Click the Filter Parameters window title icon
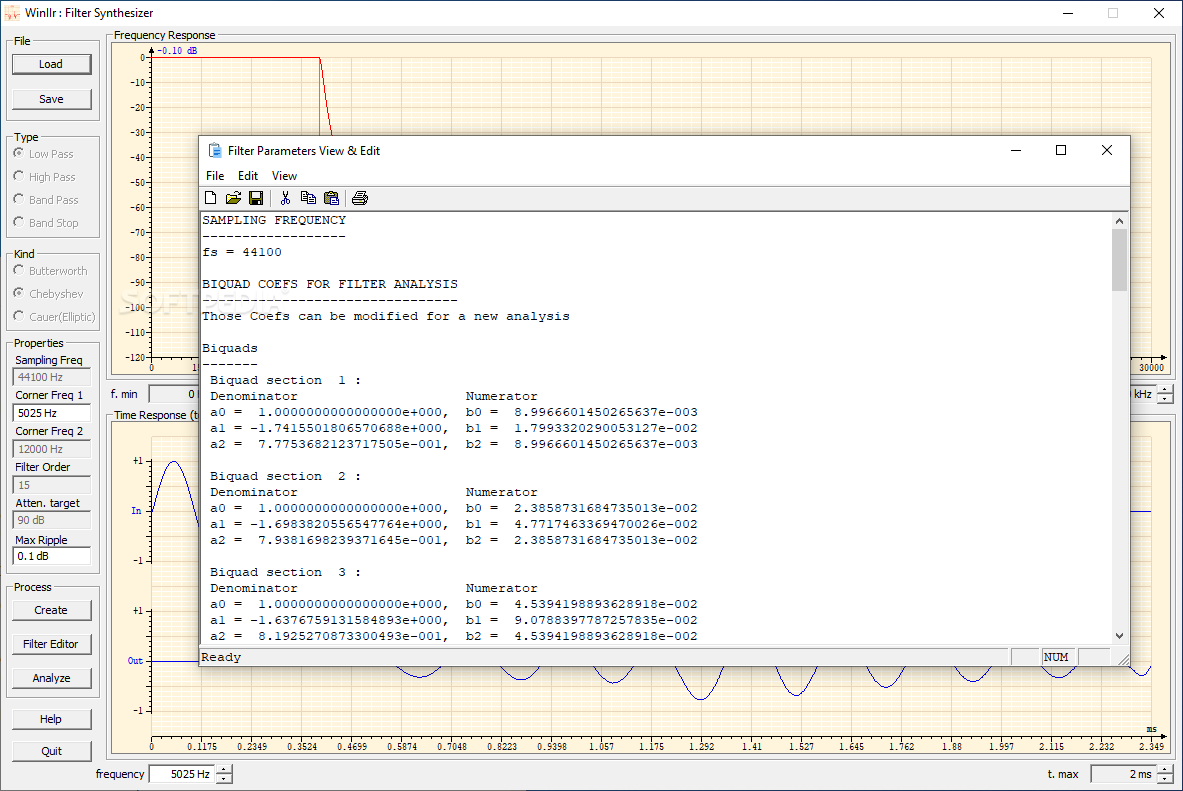The height and width of the screenshot is (791, 1183). click(x=215, y=150)
